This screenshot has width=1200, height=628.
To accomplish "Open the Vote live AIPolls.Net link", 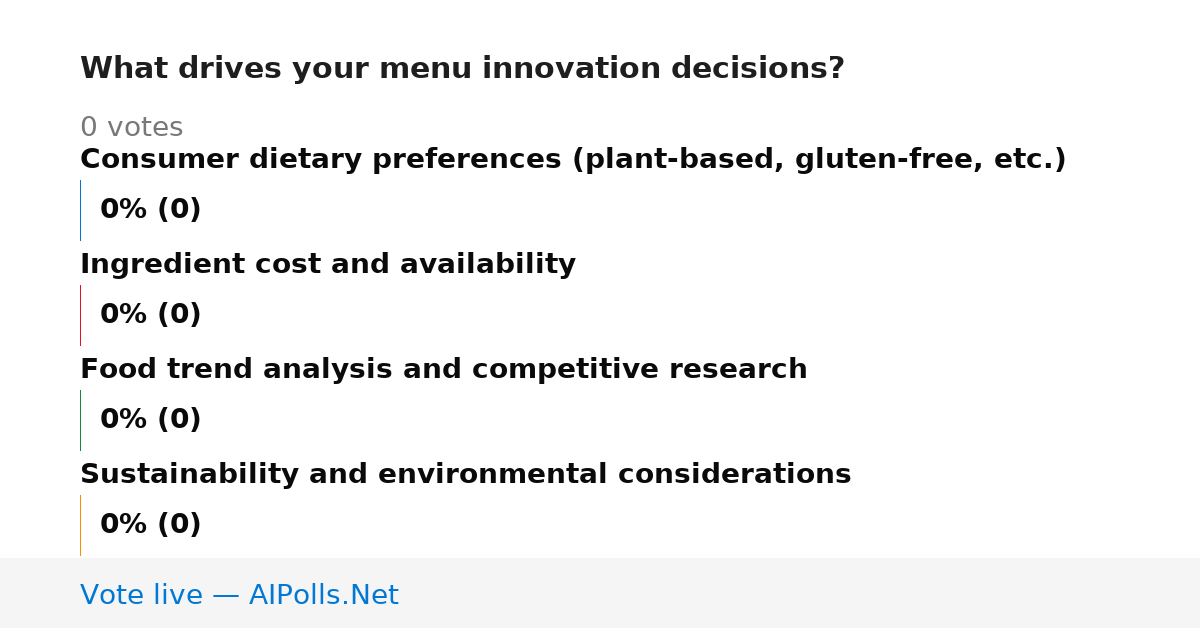I will [239, 595].
